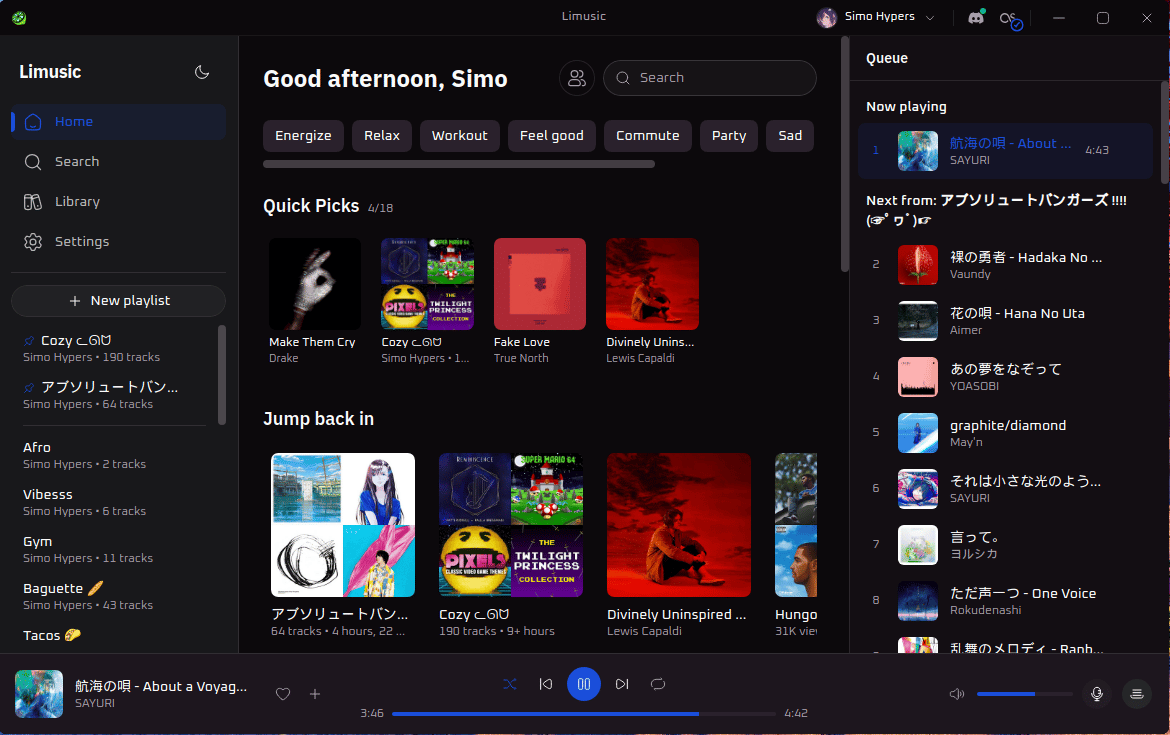Like the current track heart icon
1170x735 pixels.
click(x=283, y=694)
